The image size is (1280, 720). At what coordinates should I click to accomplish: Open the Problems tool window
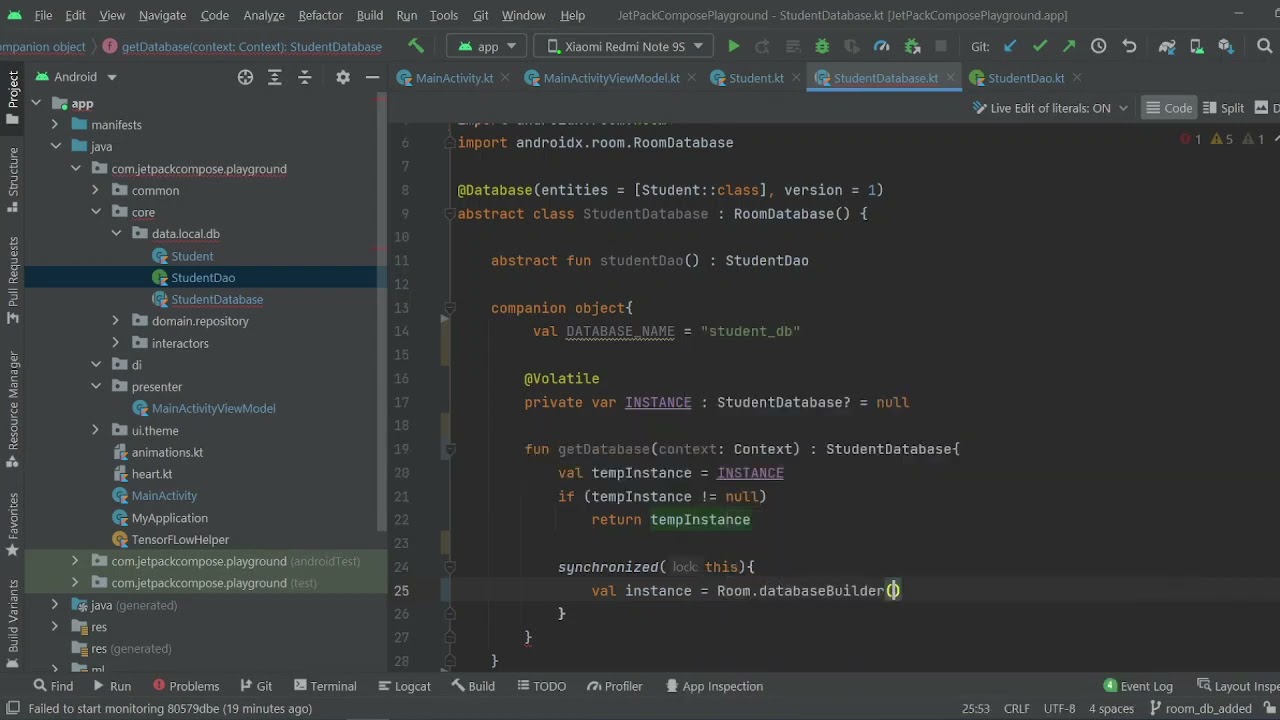pos(186,686)
